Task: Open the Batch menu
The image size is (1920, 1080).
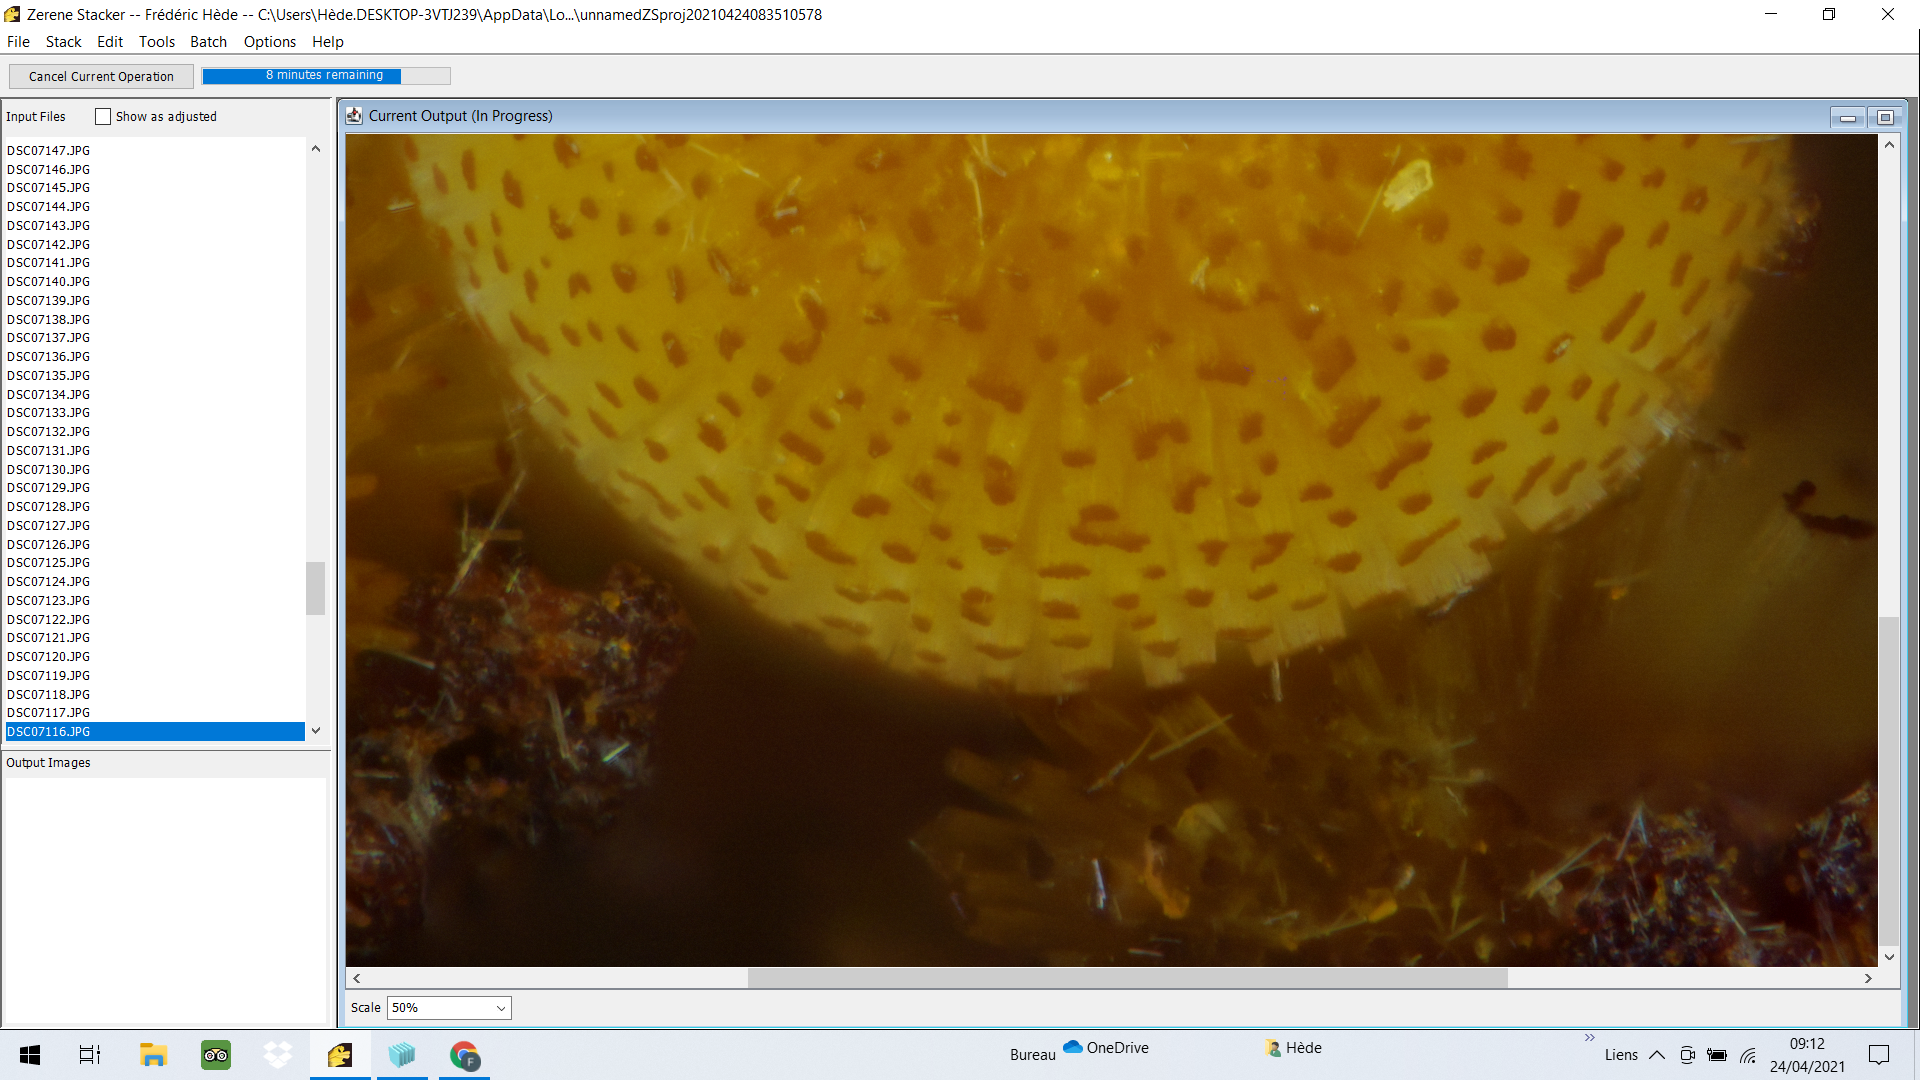Action: (x=208, y=42)
